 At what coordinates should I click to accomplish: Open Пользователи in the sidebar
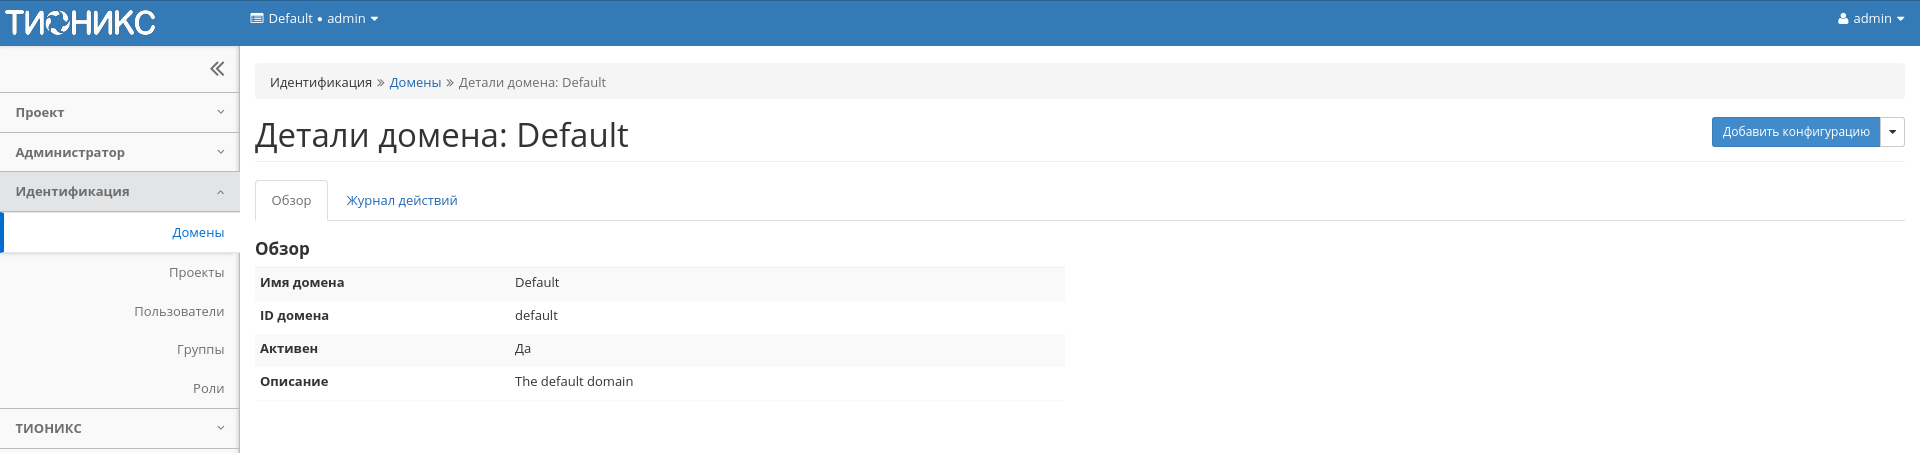point(179,312)
